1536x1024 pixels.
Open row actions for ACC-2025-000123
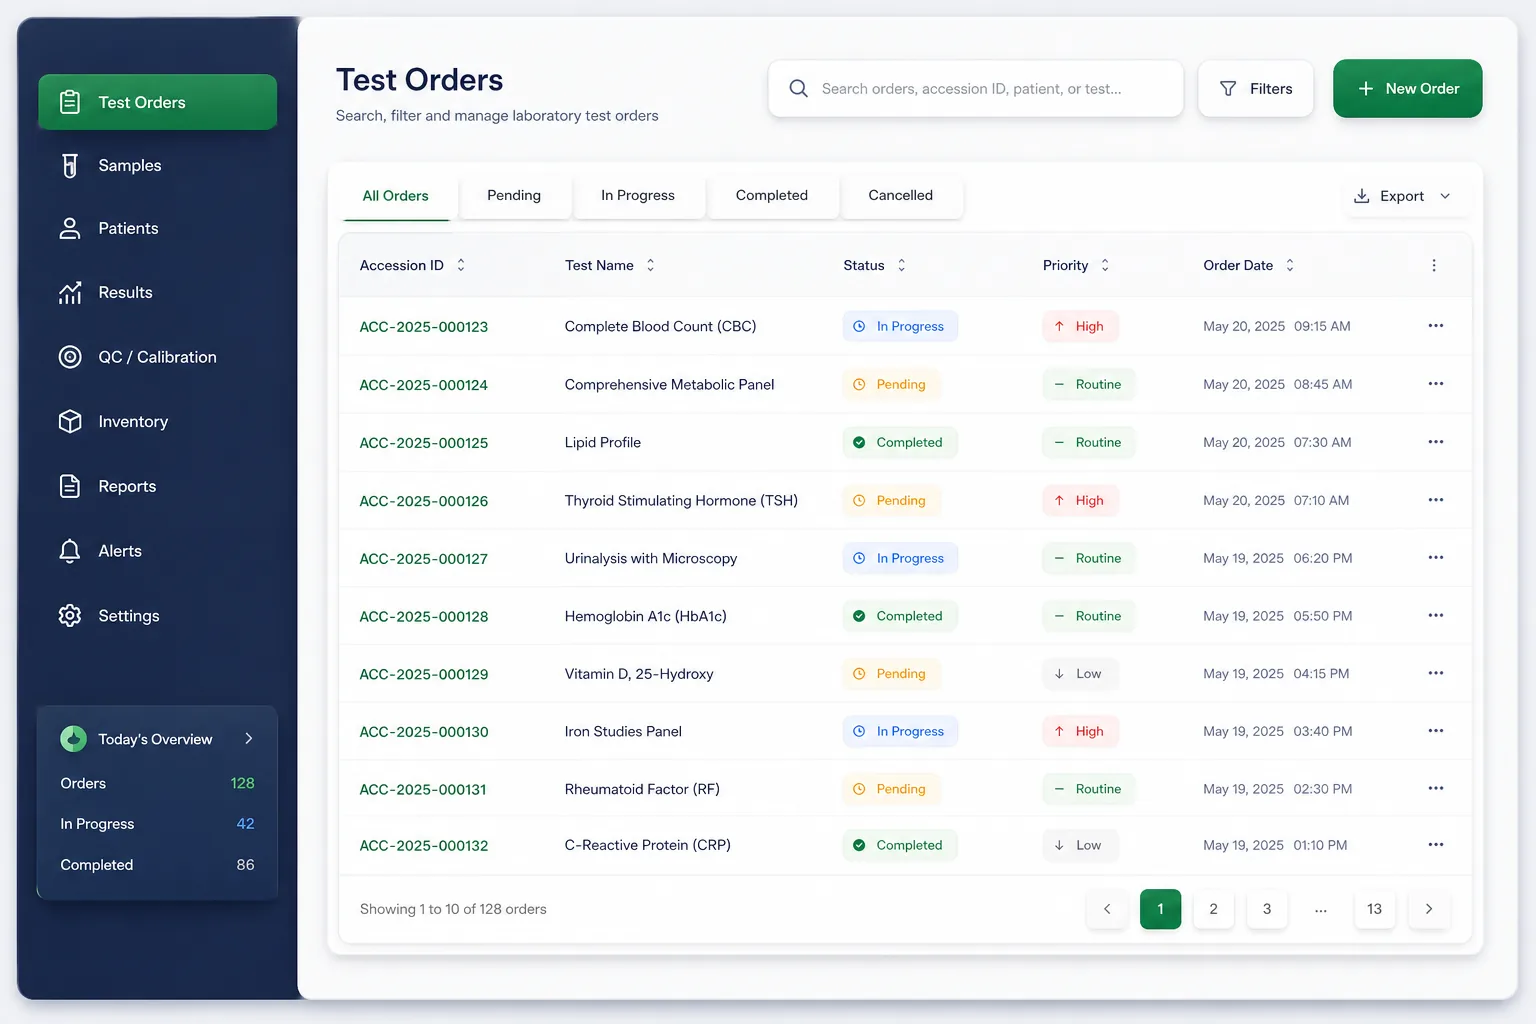(1436, 326)
